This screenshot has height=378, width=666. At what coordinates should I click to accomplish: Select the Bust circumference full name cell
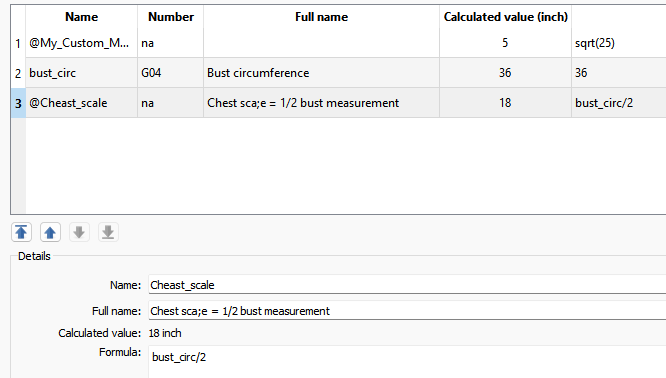[x=322, y=73]
